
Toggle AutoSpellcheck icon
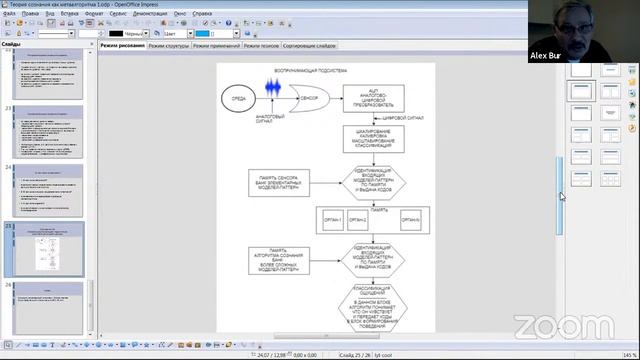pos(90,23)
